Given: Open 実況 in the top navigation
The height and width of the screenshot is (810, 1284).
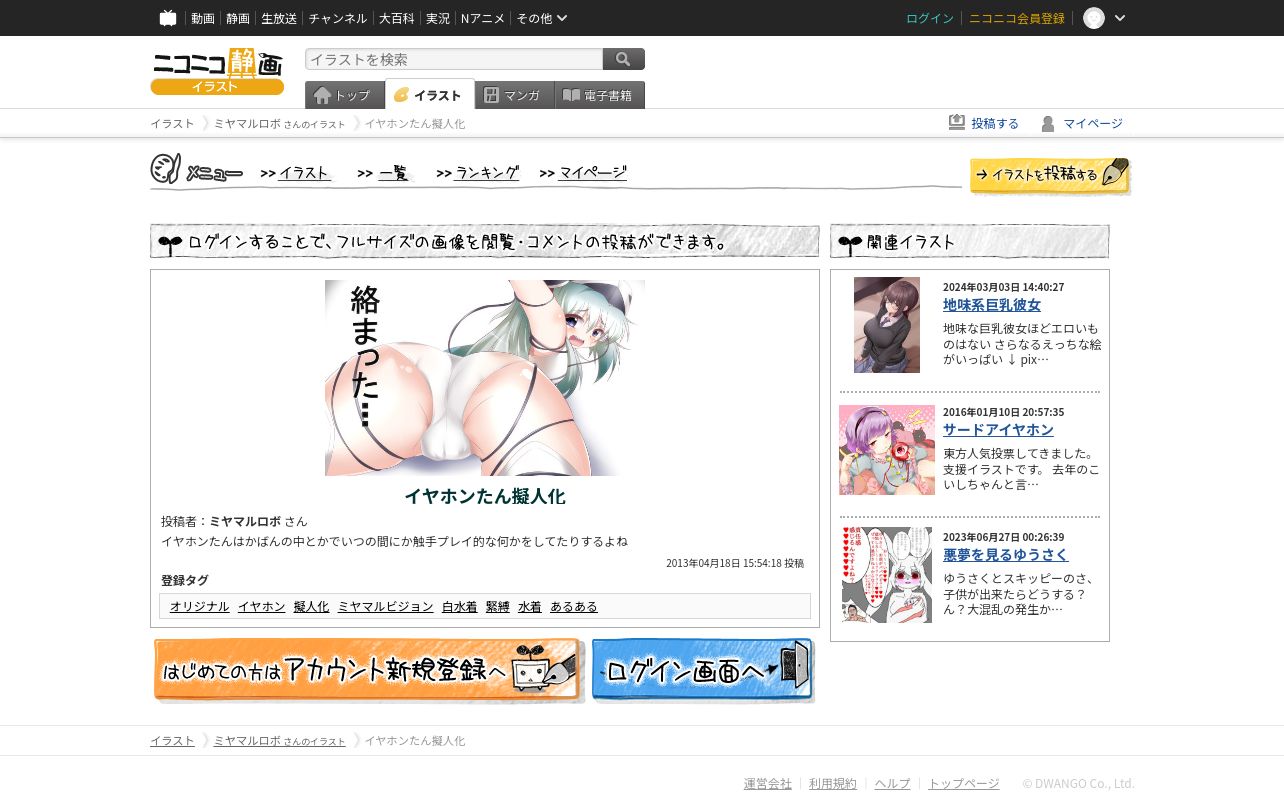Looking at the screenshot, I should click(438, 18).
